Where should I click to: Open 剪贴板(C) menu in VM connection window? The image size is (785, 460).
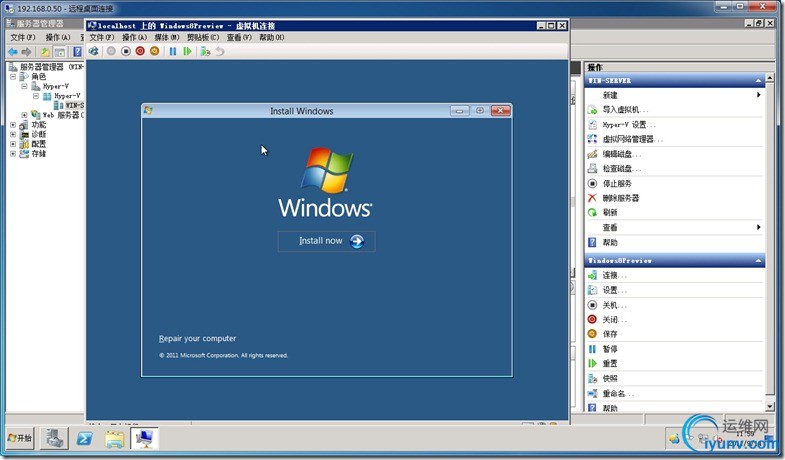coord(203,38)
